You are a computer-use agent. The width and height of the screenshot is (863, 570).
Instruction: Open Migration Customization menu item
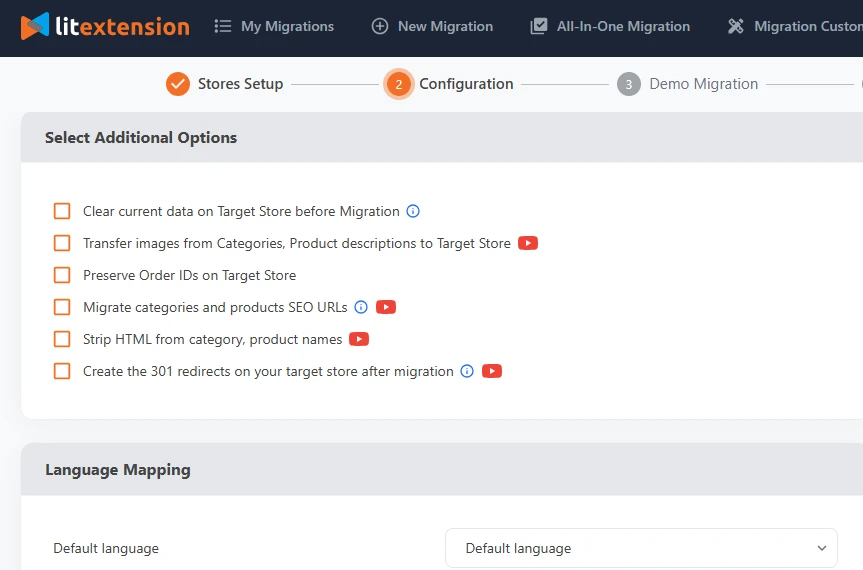[808, 26]
